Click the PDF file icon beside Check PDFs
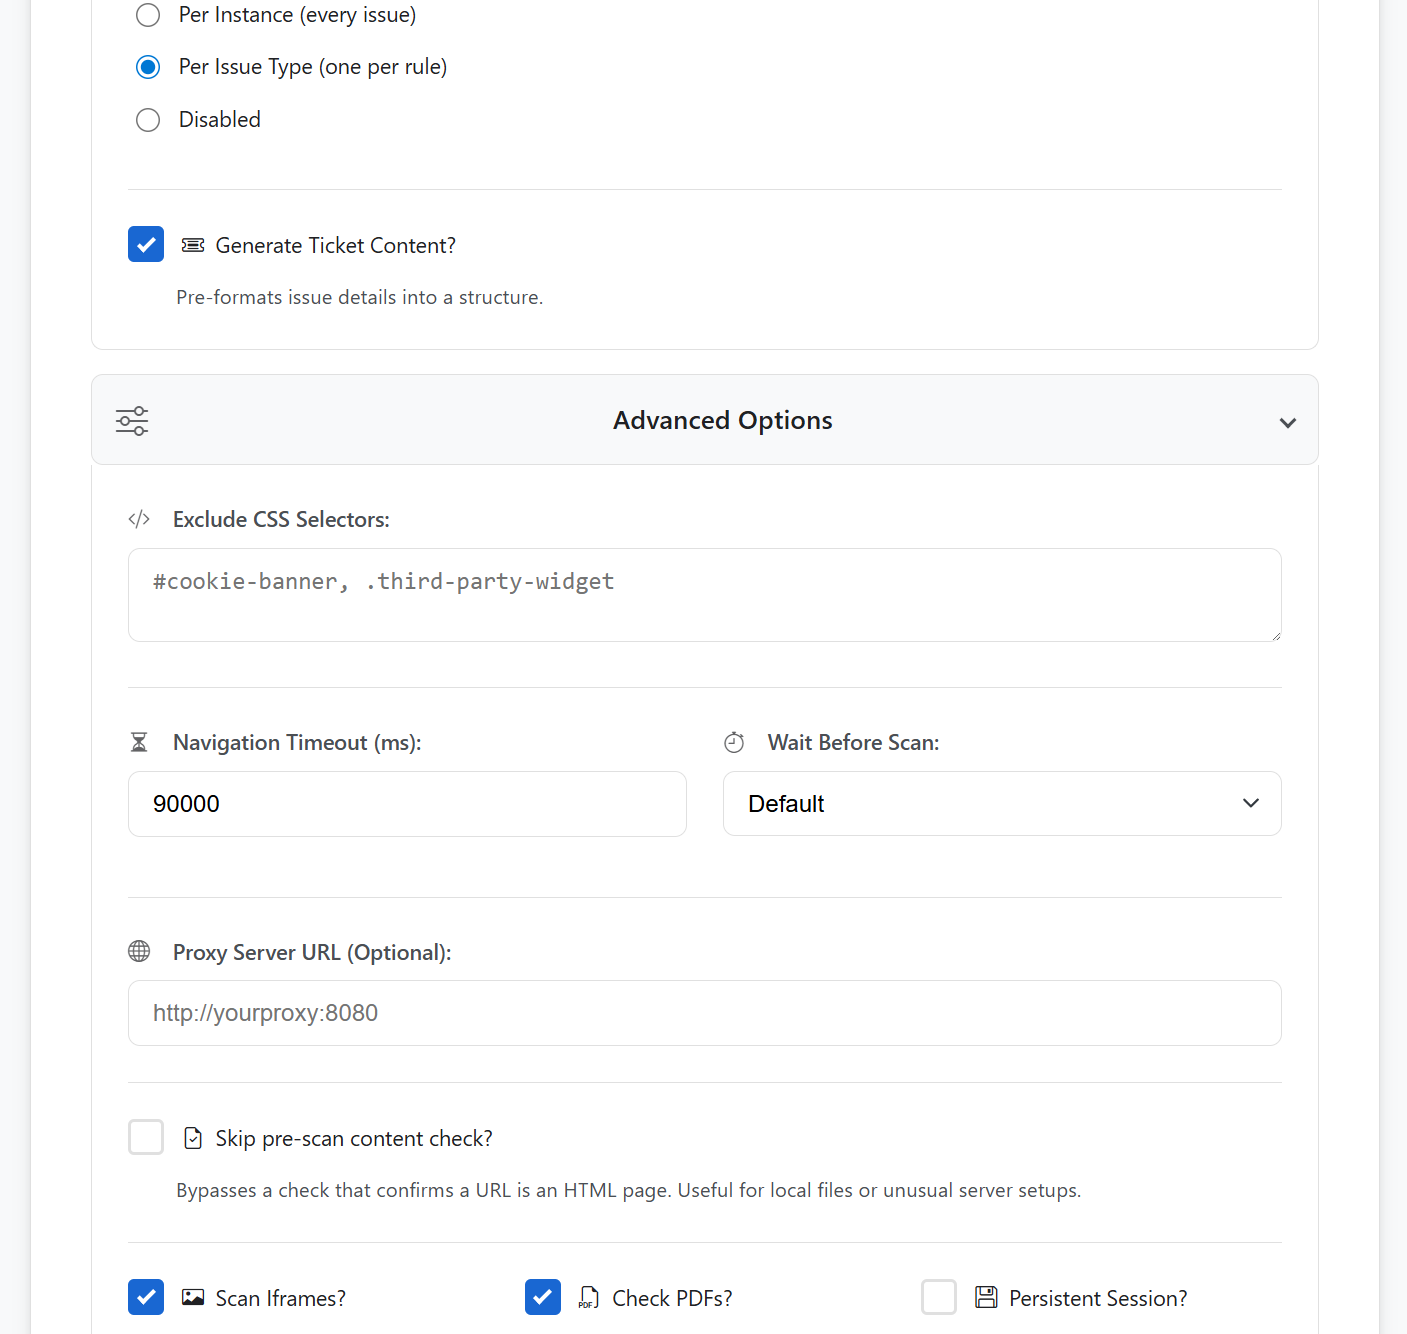Image resolution: width=1407 pixels, height=1334 pixels. [x=589, y=1297]
